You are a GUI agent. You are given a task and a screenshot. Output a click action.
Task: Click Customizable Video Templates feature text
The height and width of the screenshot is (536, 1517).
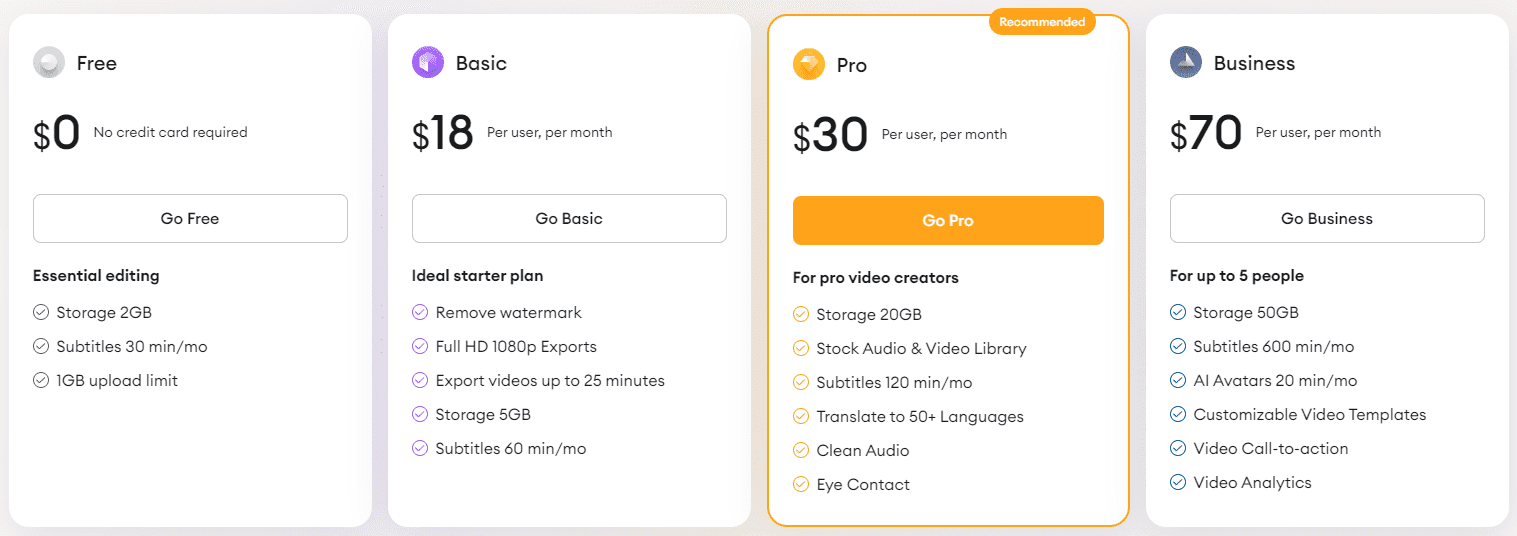point(1310,415)
